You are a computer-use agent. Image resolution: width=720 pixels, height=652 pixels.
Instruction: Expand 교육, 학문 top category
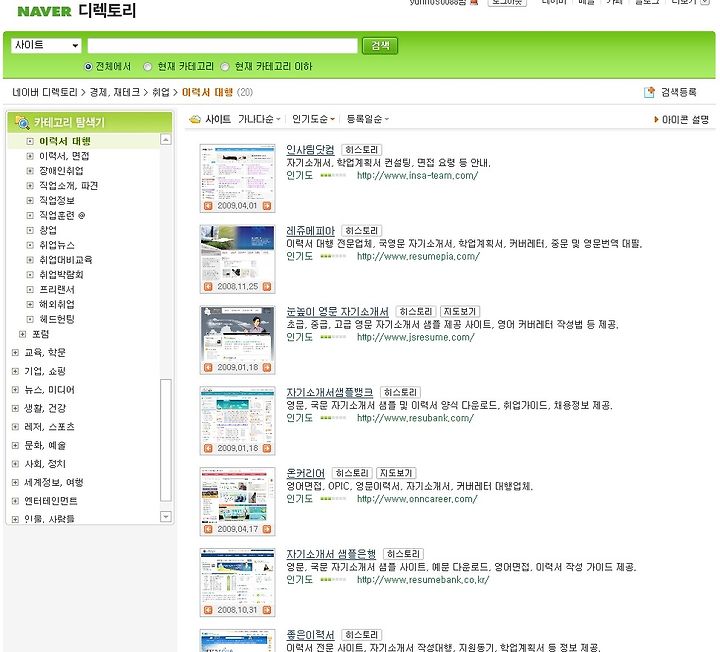(15, 353)
